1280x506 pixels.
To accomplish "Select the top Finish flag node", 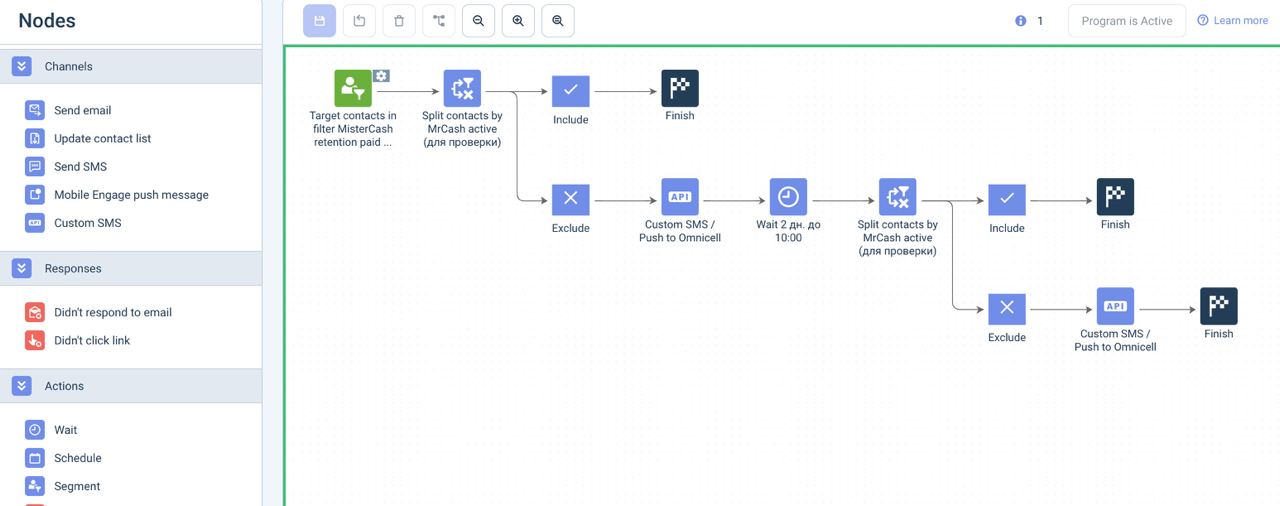I will pos(680,88).
